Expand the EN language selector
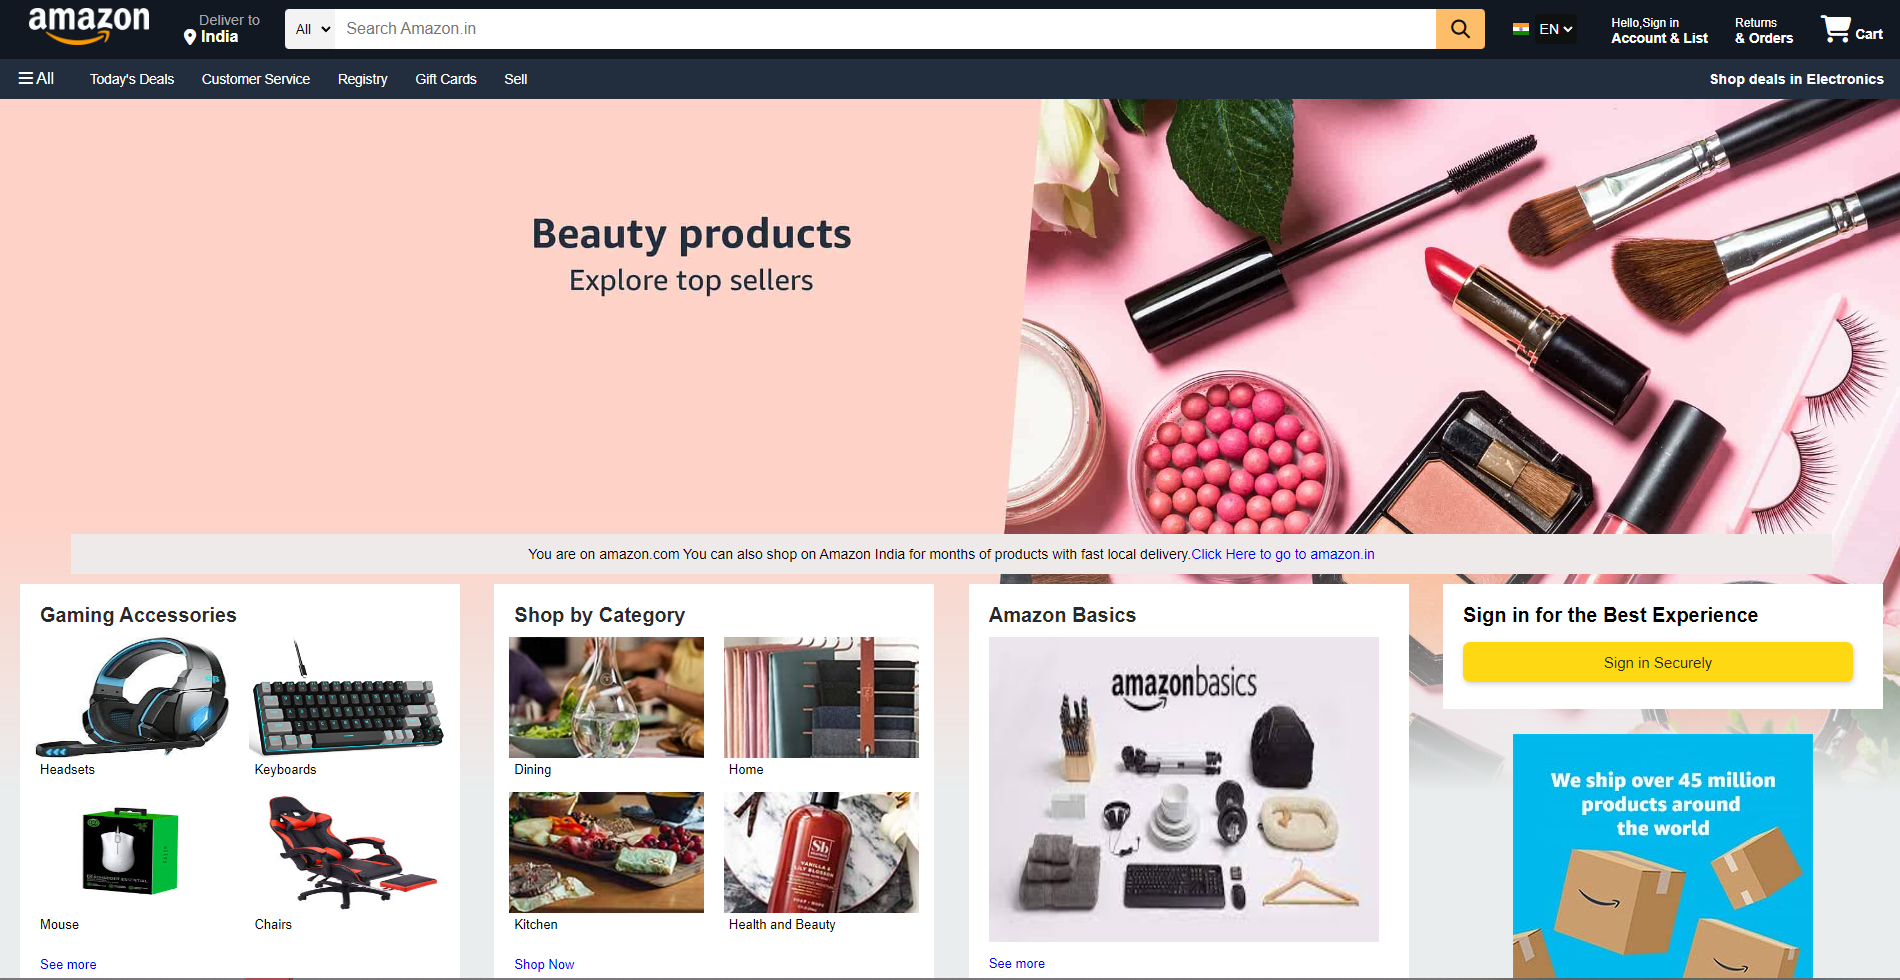The image size is (1900, 980). pyautogui.click(x=1556, y=29)
